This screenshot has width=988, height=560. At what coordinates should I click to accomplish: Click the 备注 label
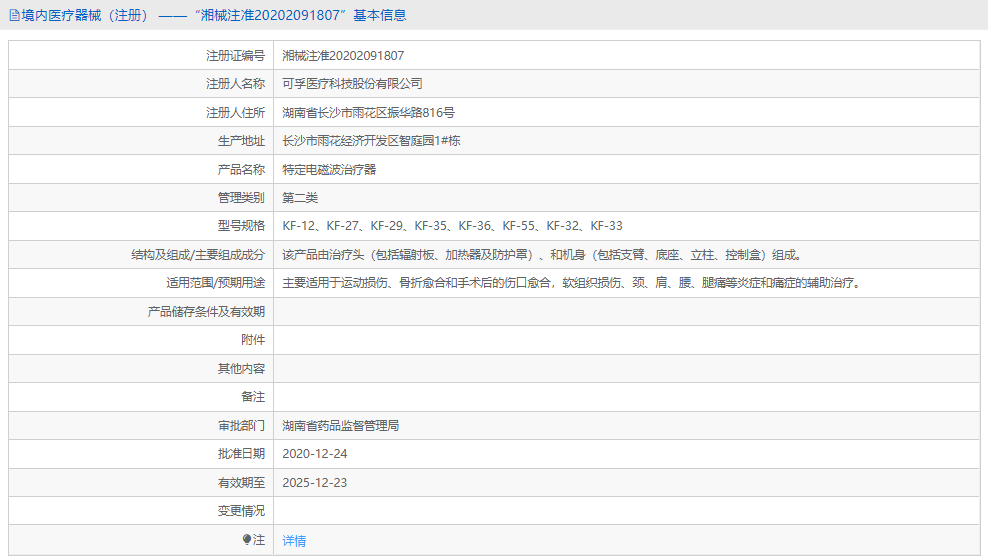pyautogui.click(x=253, y=397)
